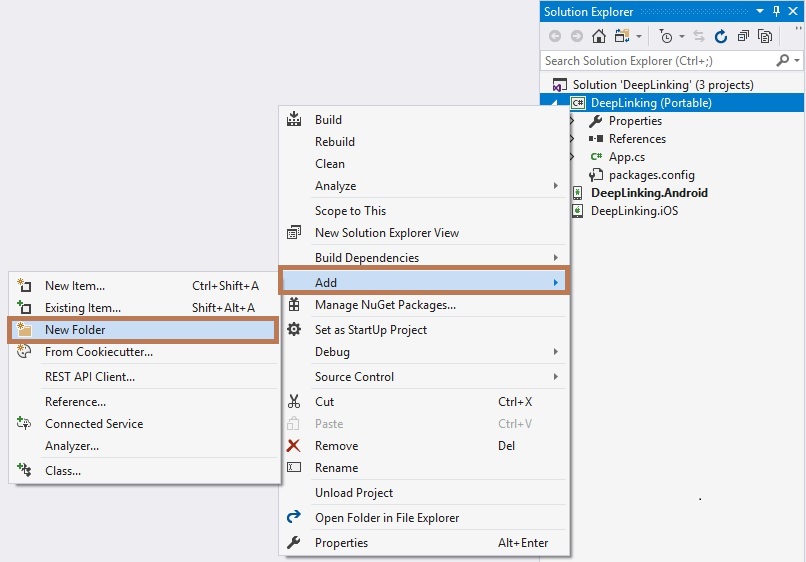Click in the Search Solution Explorer field
The width and height of the screenshot is (806, 562).
(655, 61)
